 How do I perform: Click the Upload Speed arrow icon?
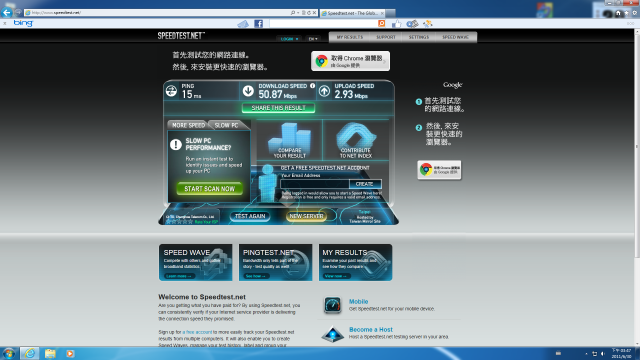pyautogui.click(x=324, y=91)
